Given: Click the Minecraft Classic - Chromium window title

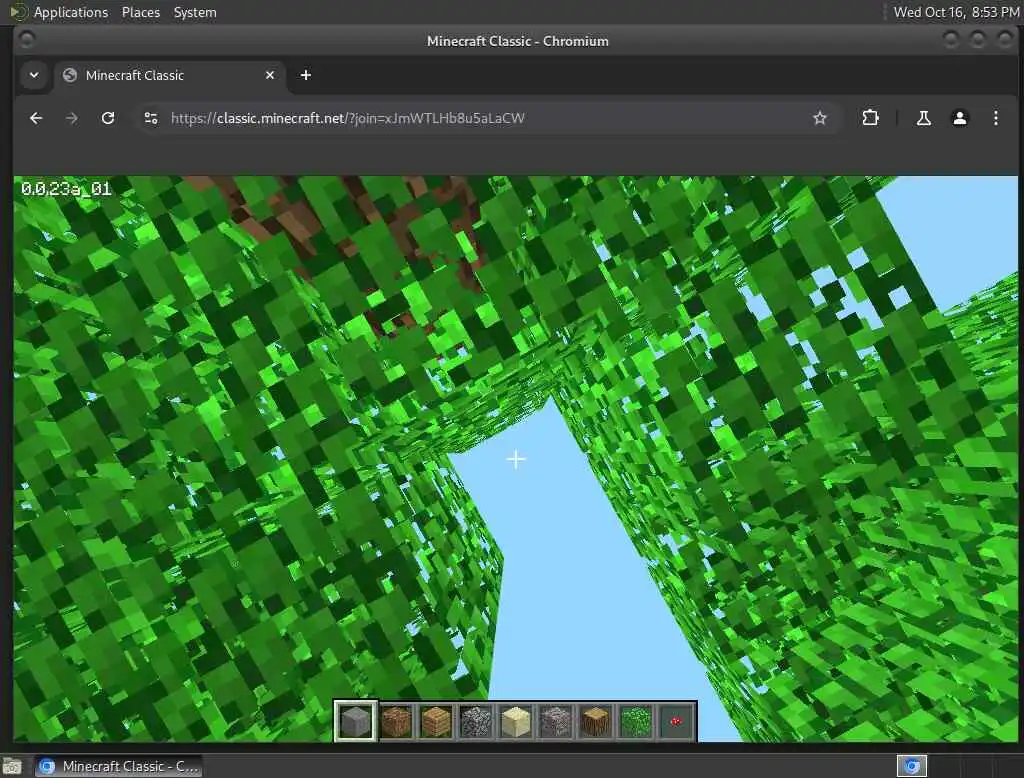Looking at the screenshot, I should [x=518, y=41].
